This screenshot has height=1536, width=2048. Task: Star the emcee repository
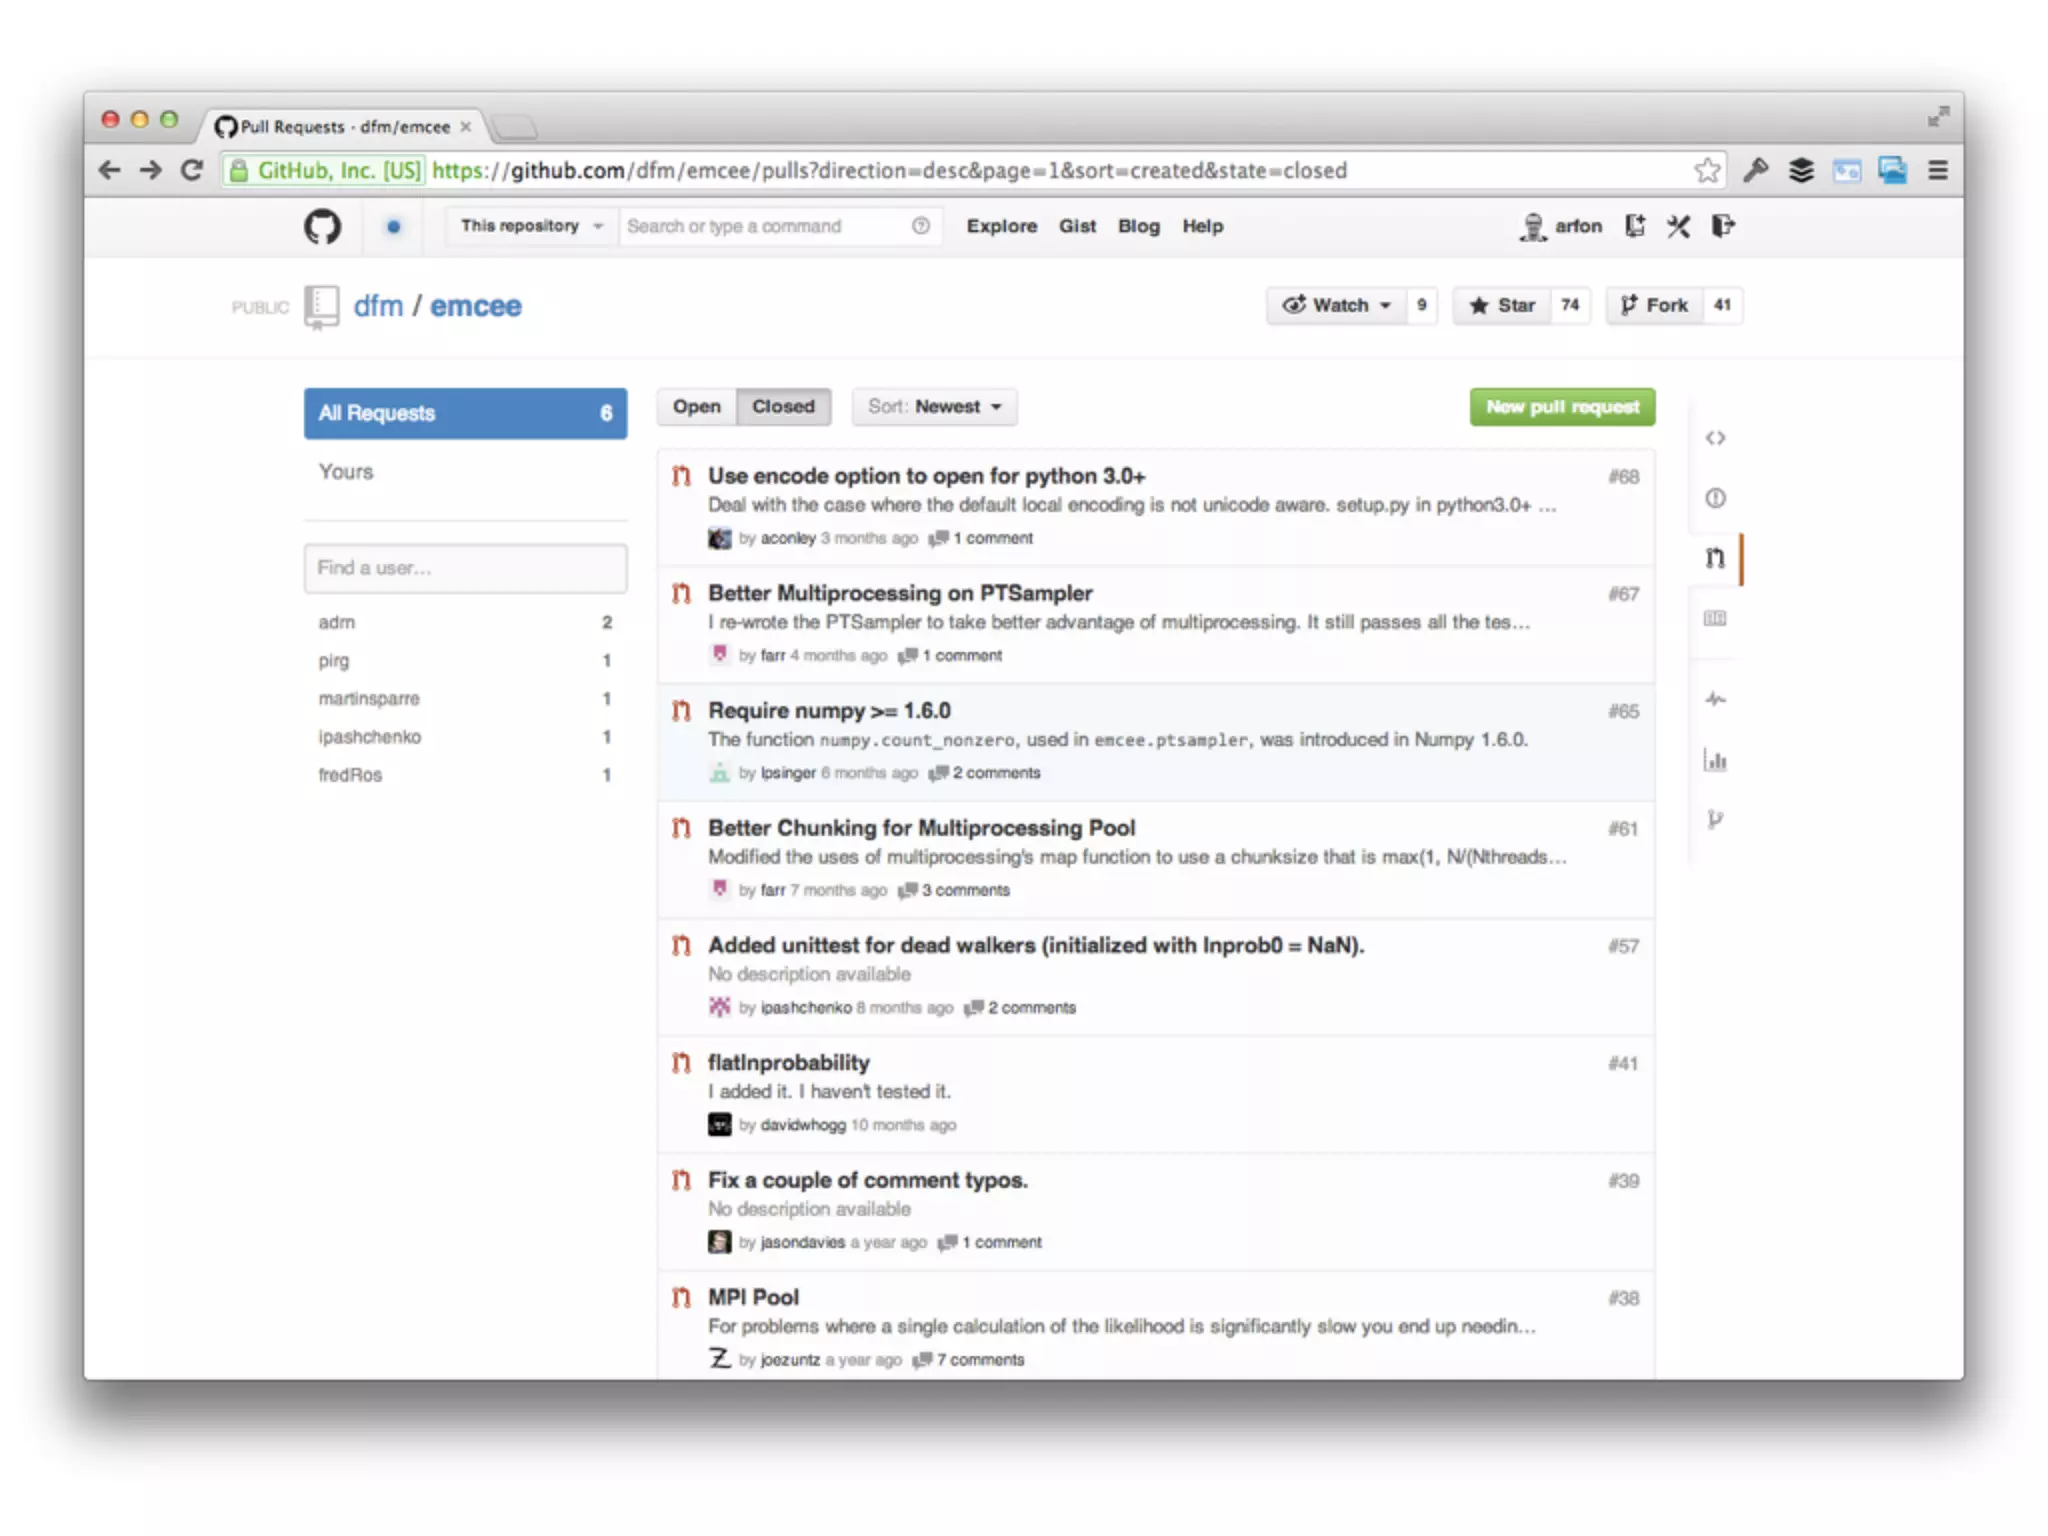click(1502, 306)
